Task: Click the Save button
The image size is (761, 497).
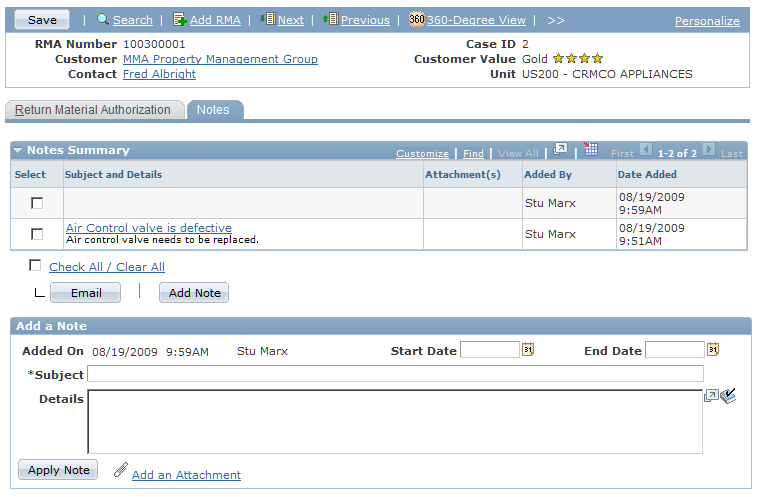Action: [x=42, y=20]
